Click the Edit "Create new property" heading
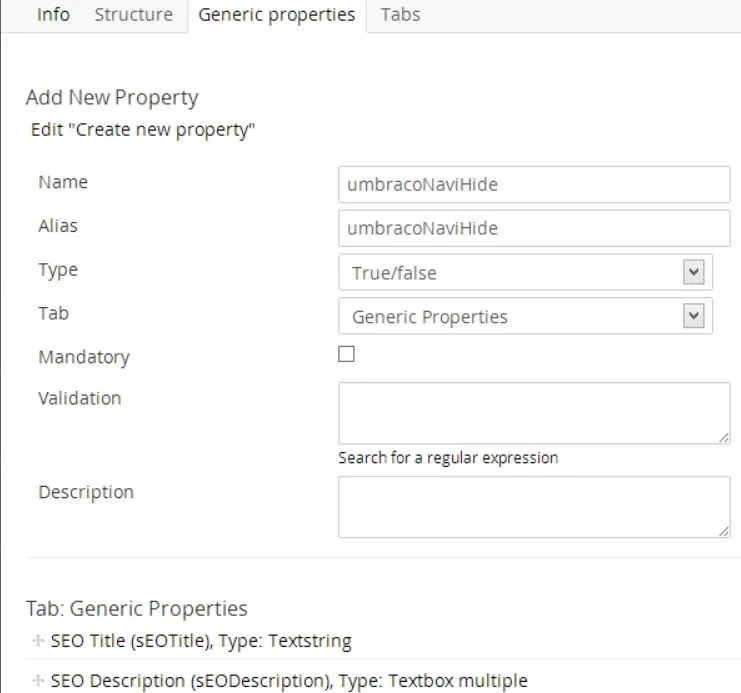The image size is (741, 693). coord(143,130)
